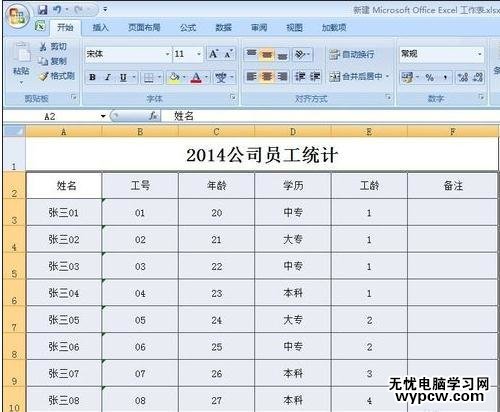This screenshot has height=412, width=500.
Task: Click 自动换行 wrap text button
Action: pos(351,54)
